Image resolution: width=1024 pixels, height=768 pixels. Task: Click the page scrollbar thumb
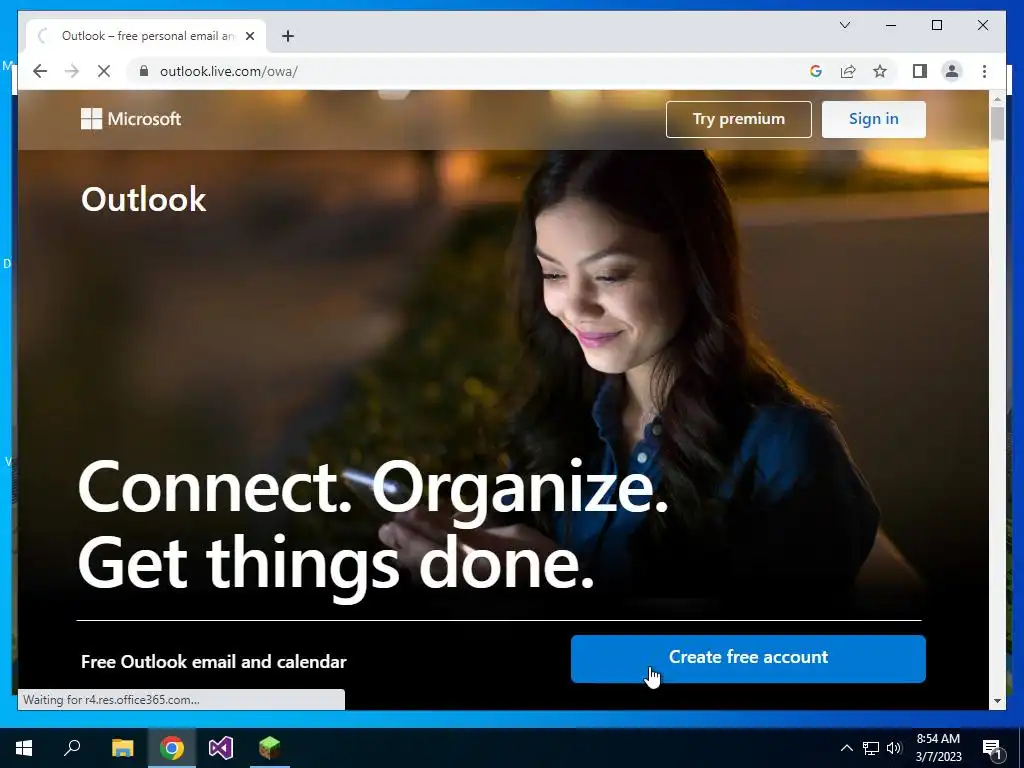[x=997, y=123]
